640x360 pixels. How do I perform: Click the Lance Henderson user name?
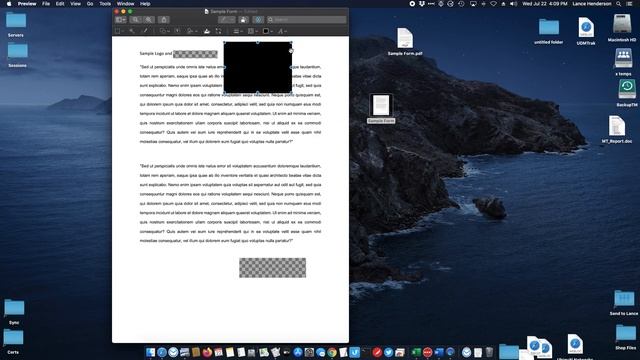tap(591, 4)
